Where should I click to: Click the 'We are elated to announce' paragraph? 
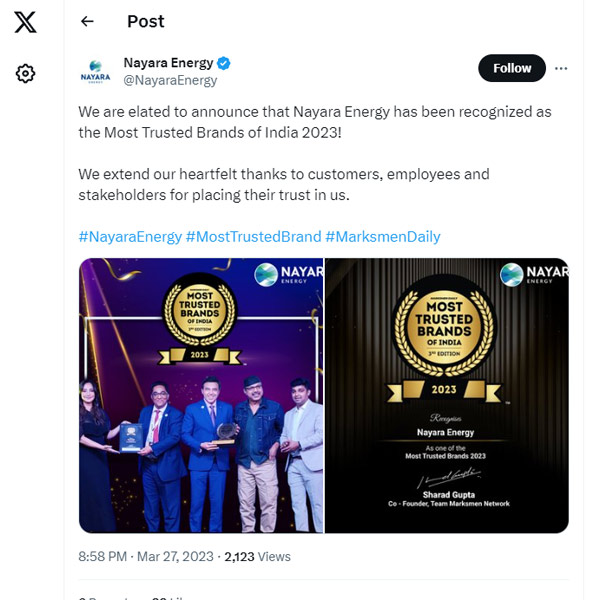315,122
